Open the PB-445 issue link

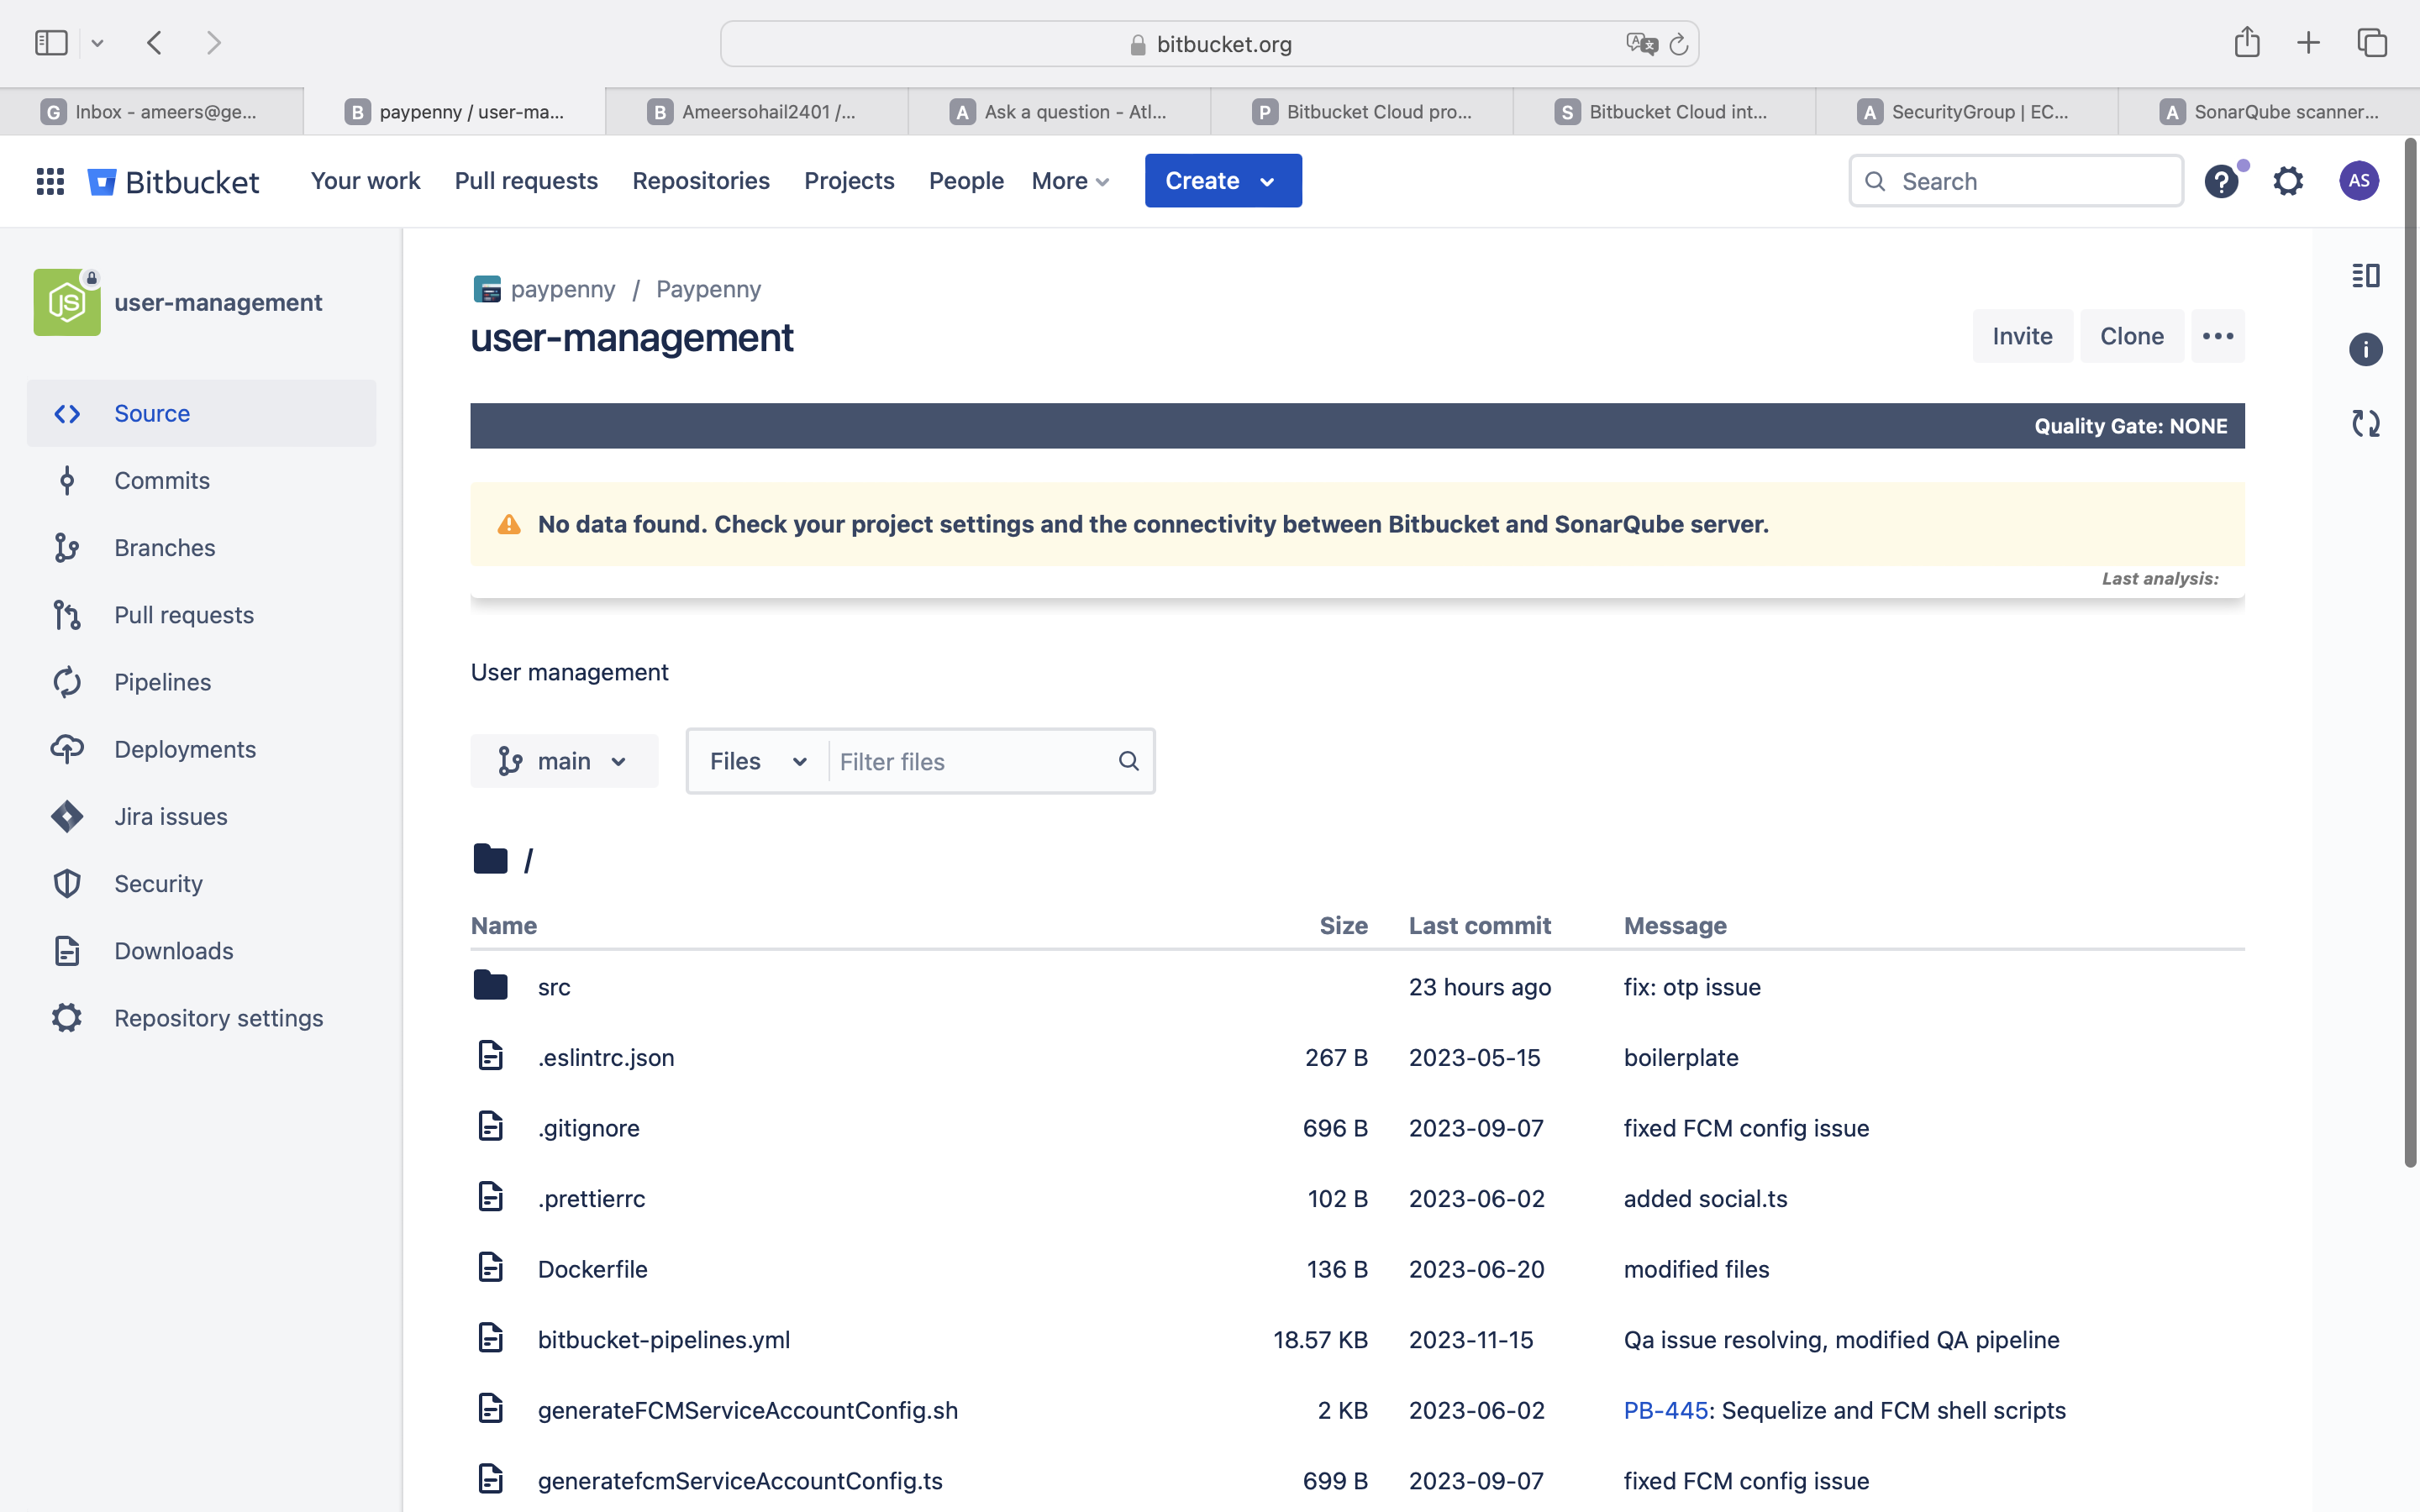click(x=1665, y=1410)
